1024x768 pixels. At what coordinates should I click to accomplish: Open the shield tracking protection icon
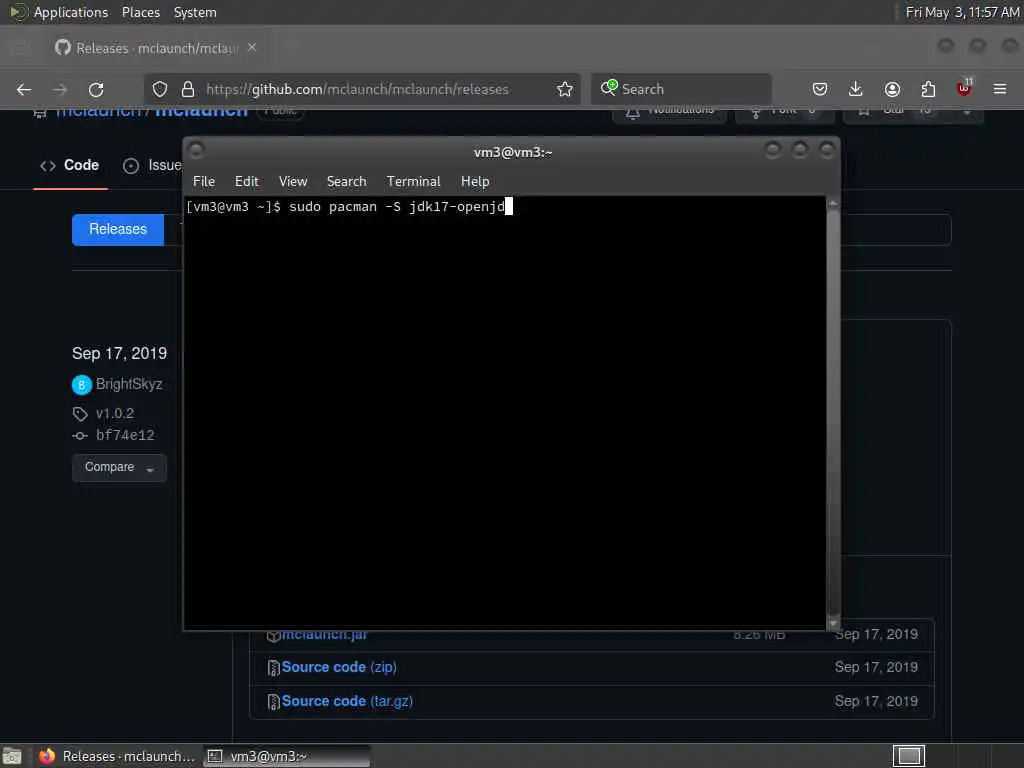click(160, 89)
